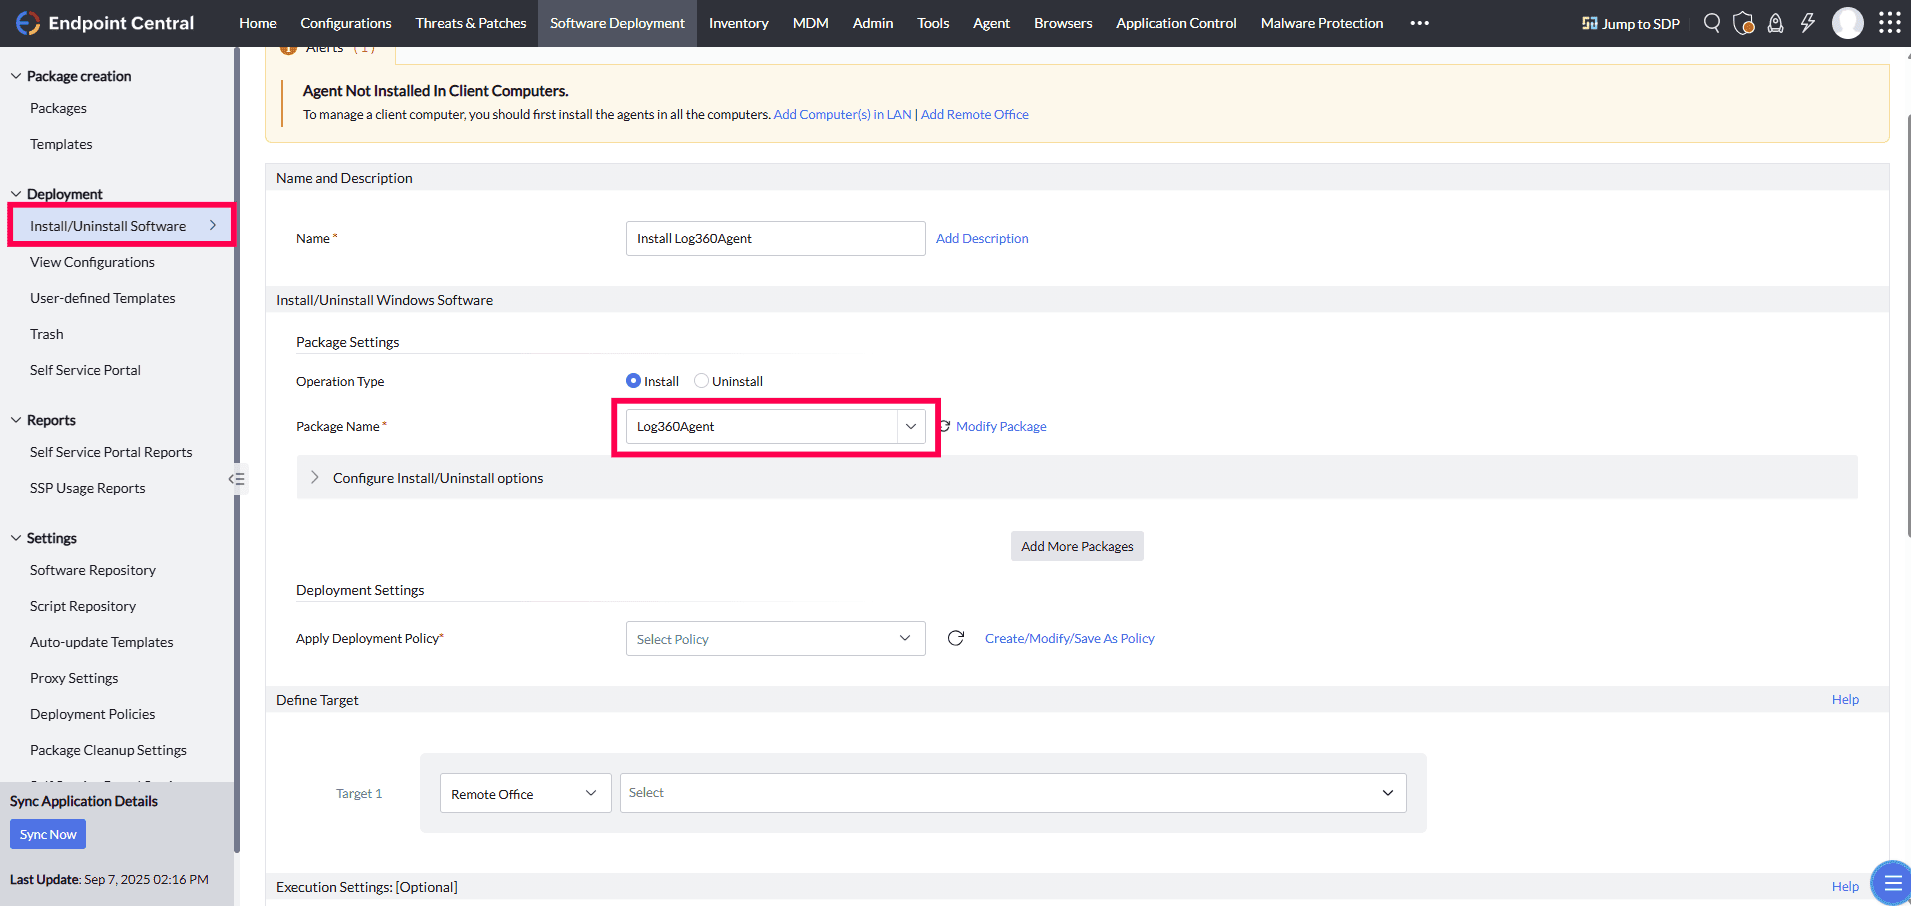The height and width of the screenshot is (906, 1911).
Task: Go to the Home tab
Action: (258, 23)
